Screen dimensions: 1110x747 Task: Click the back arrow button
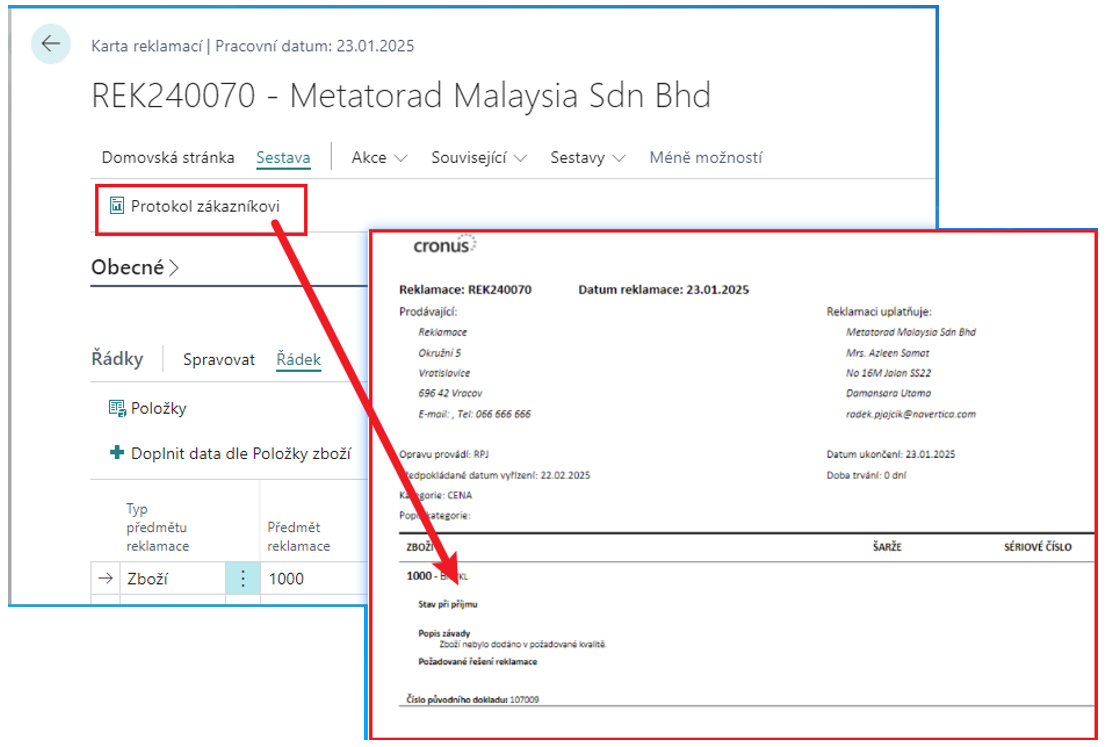[51, 44]
